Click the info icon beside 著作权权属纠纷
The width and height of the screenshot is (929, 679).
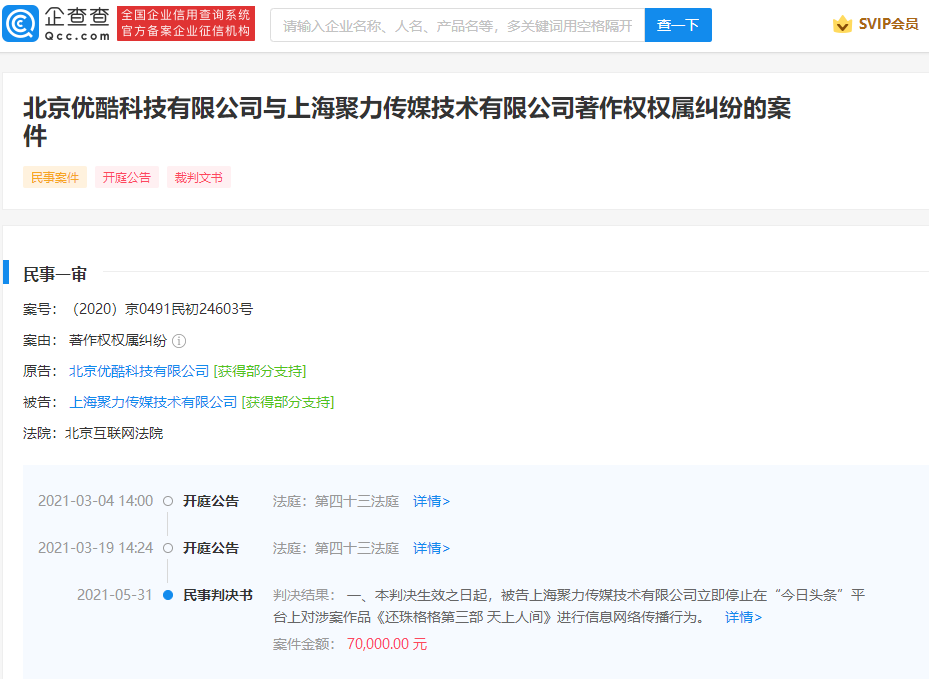point(179,341)
